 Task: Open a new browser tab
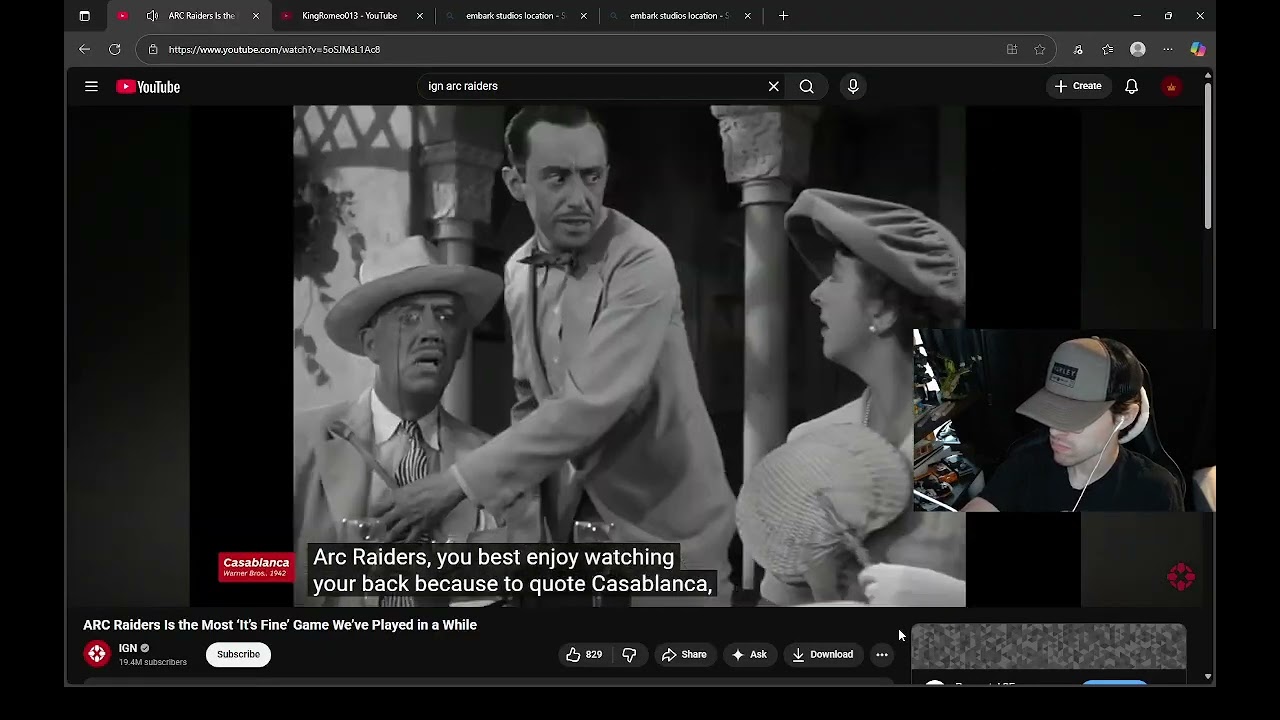click(x=783, y=16)
